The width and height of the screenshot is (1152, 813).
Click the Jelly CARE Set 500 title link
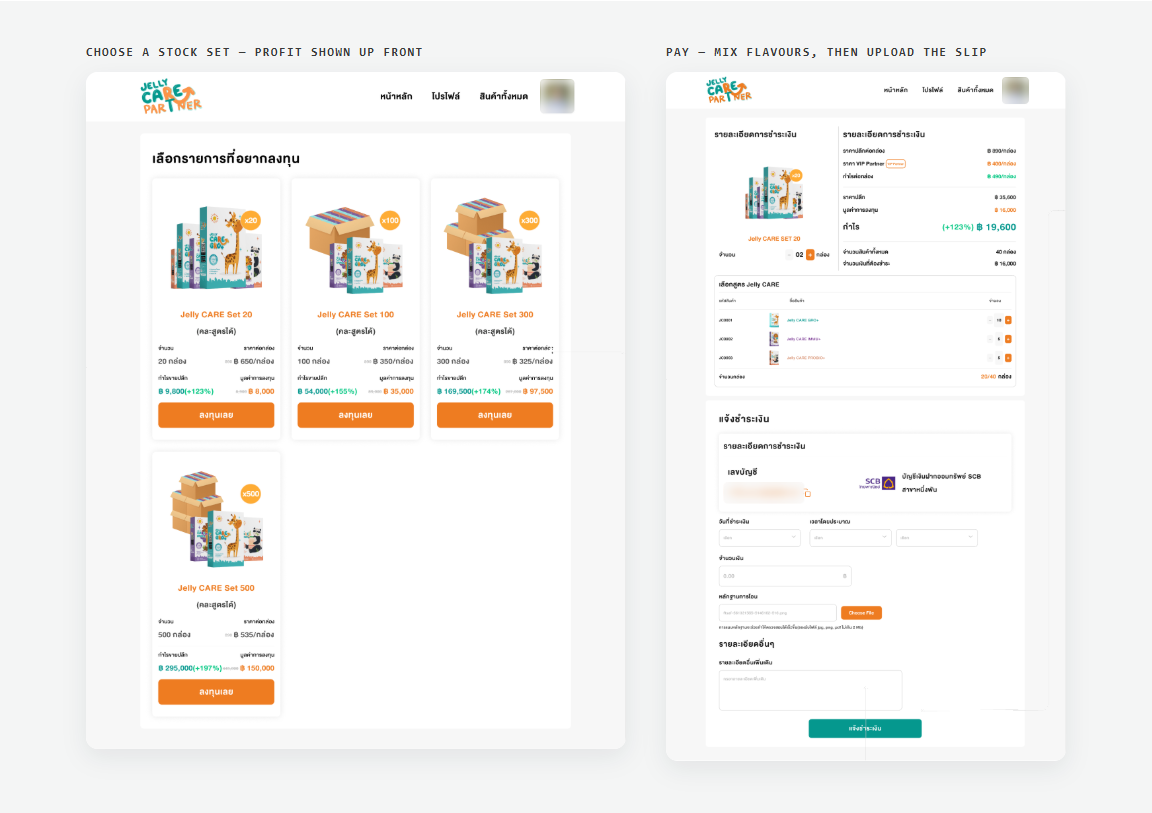[216, 588]
